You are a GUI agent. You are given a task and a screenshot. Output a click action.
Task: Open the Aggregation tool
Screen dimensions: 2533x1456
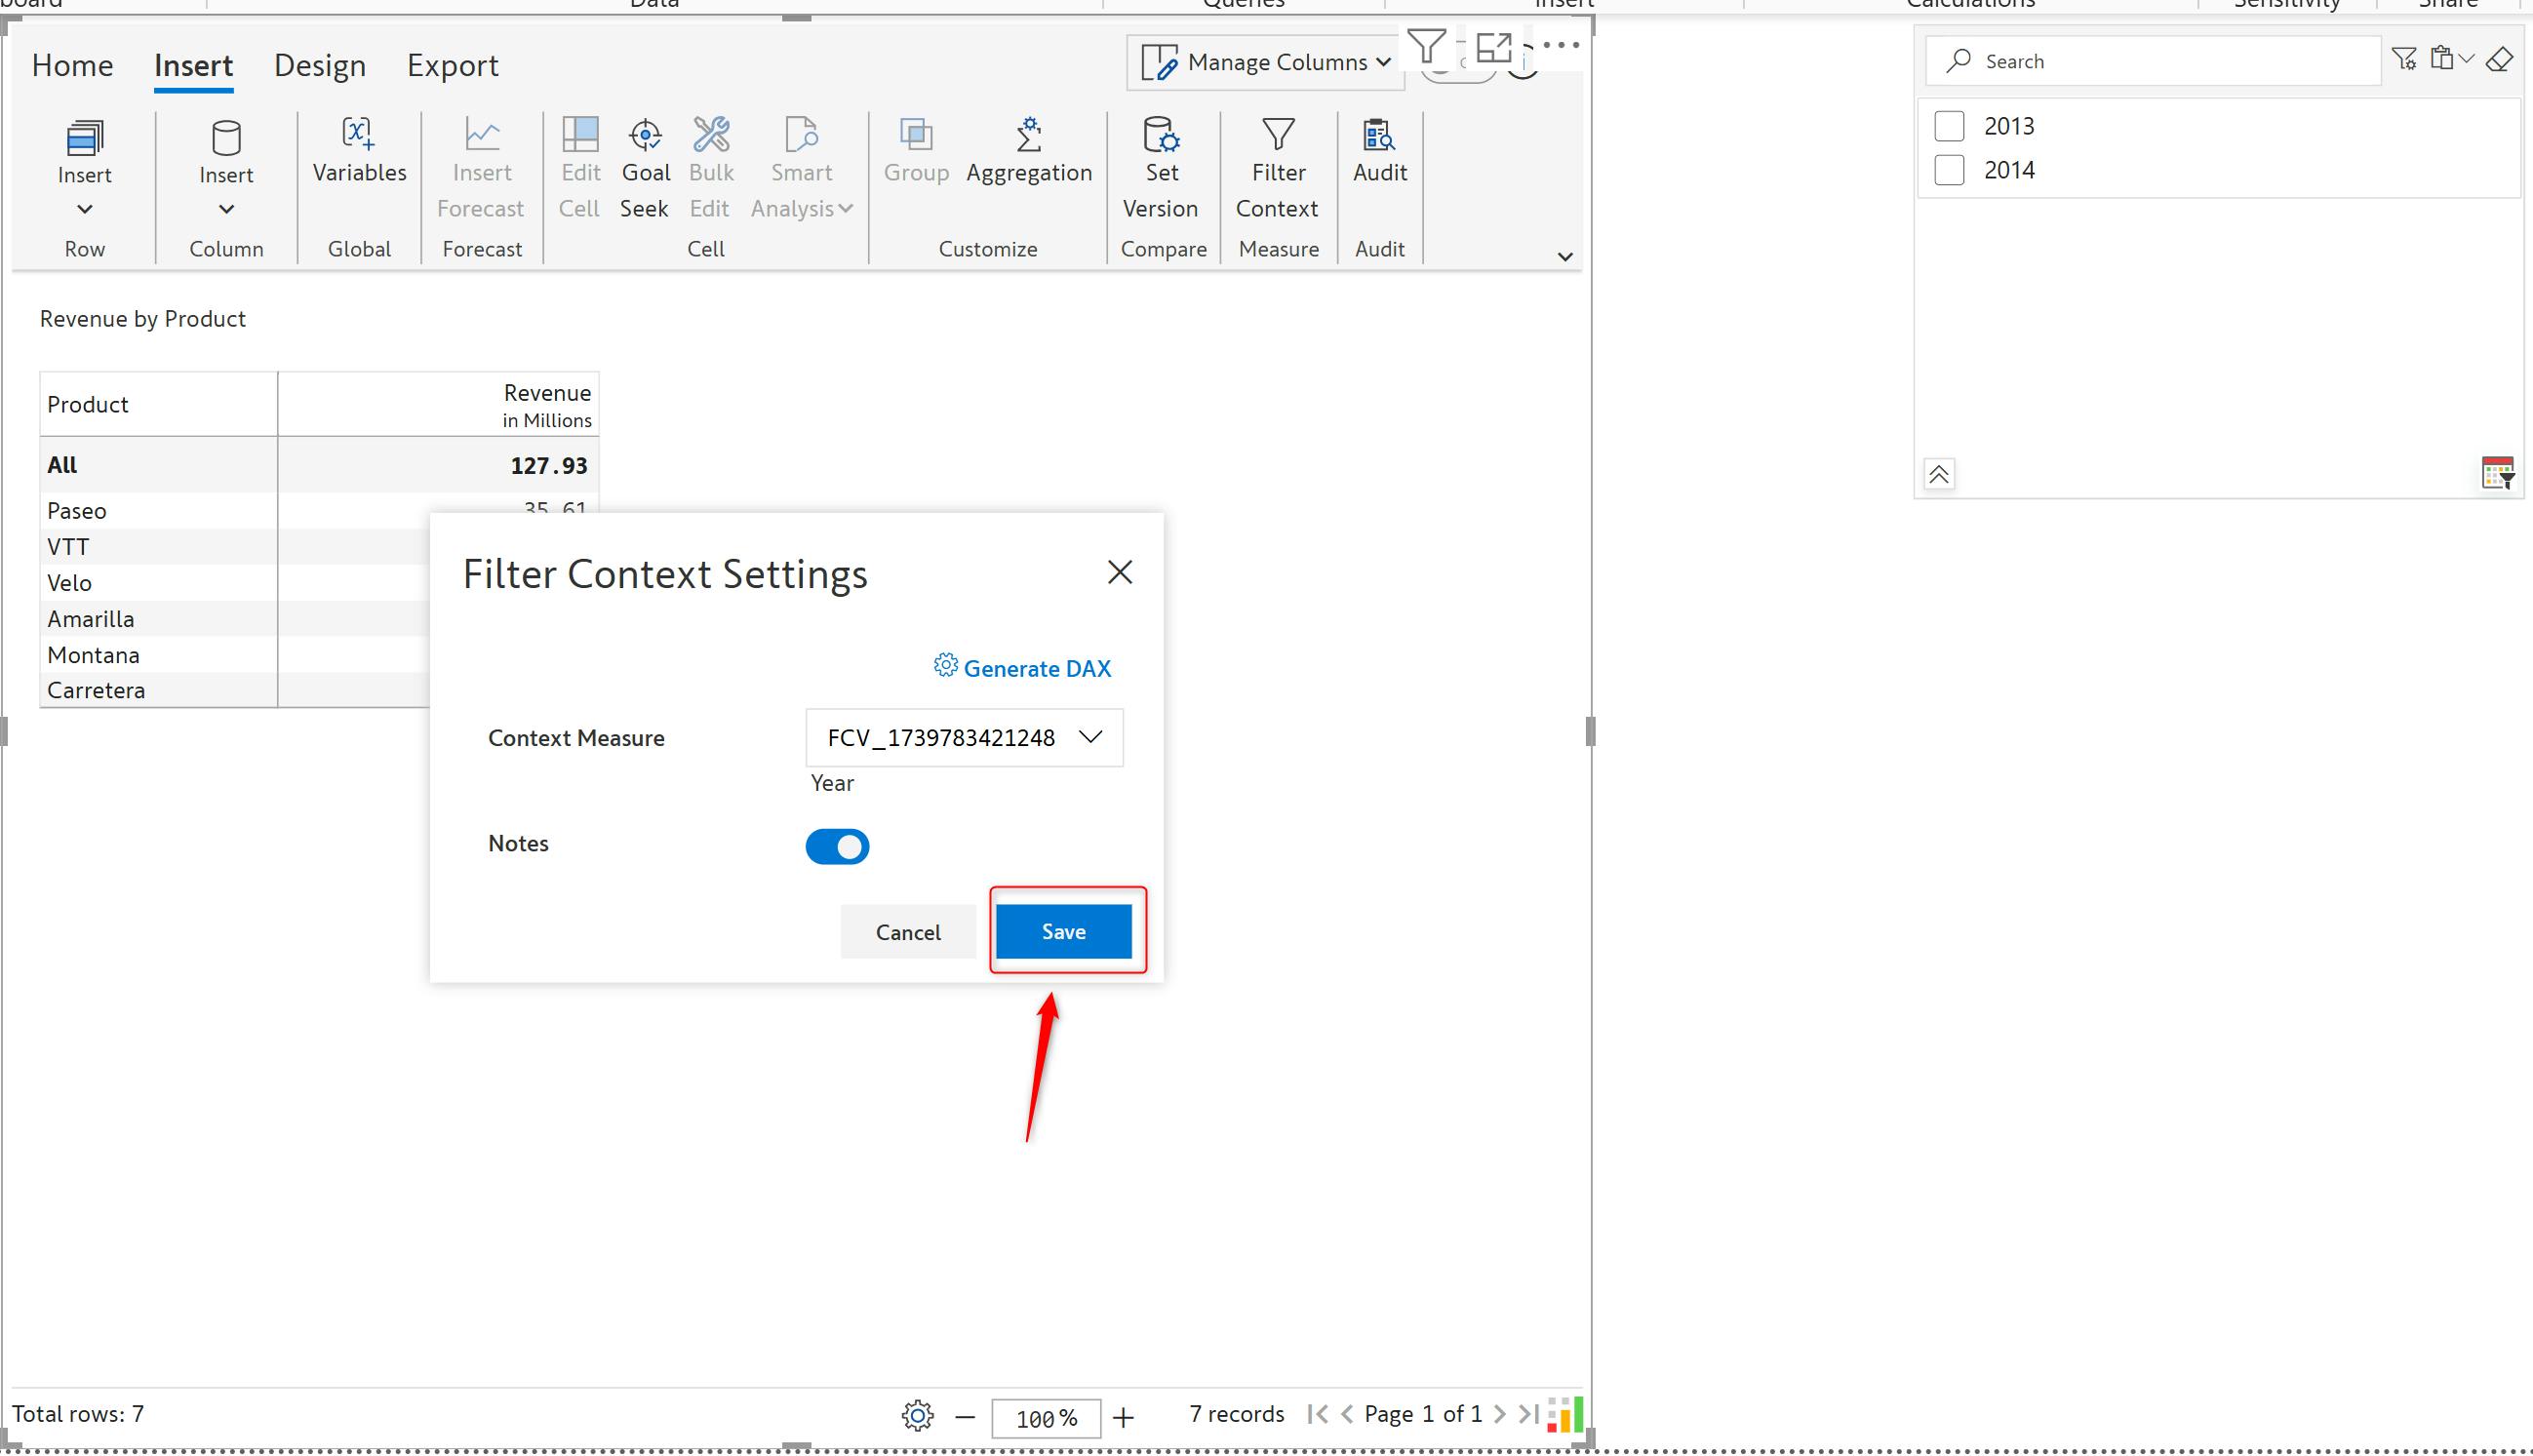1028,135
